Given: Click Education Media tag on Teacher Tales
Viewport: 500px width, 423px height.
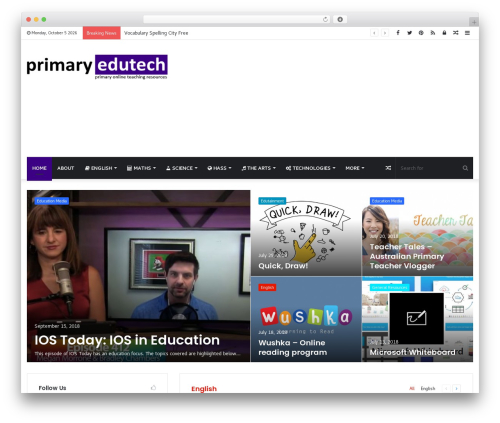Looking at the screenshot, I should (x=387, y=201).
